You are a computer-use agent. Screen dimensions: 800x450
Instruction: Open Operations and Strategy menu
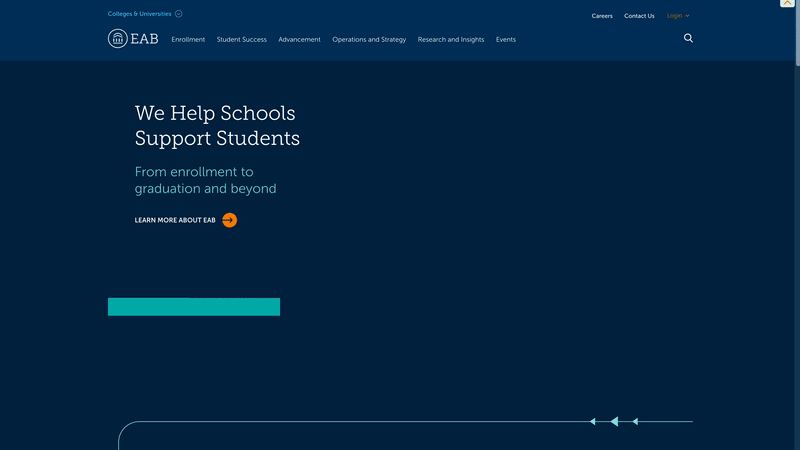(369, 39)
